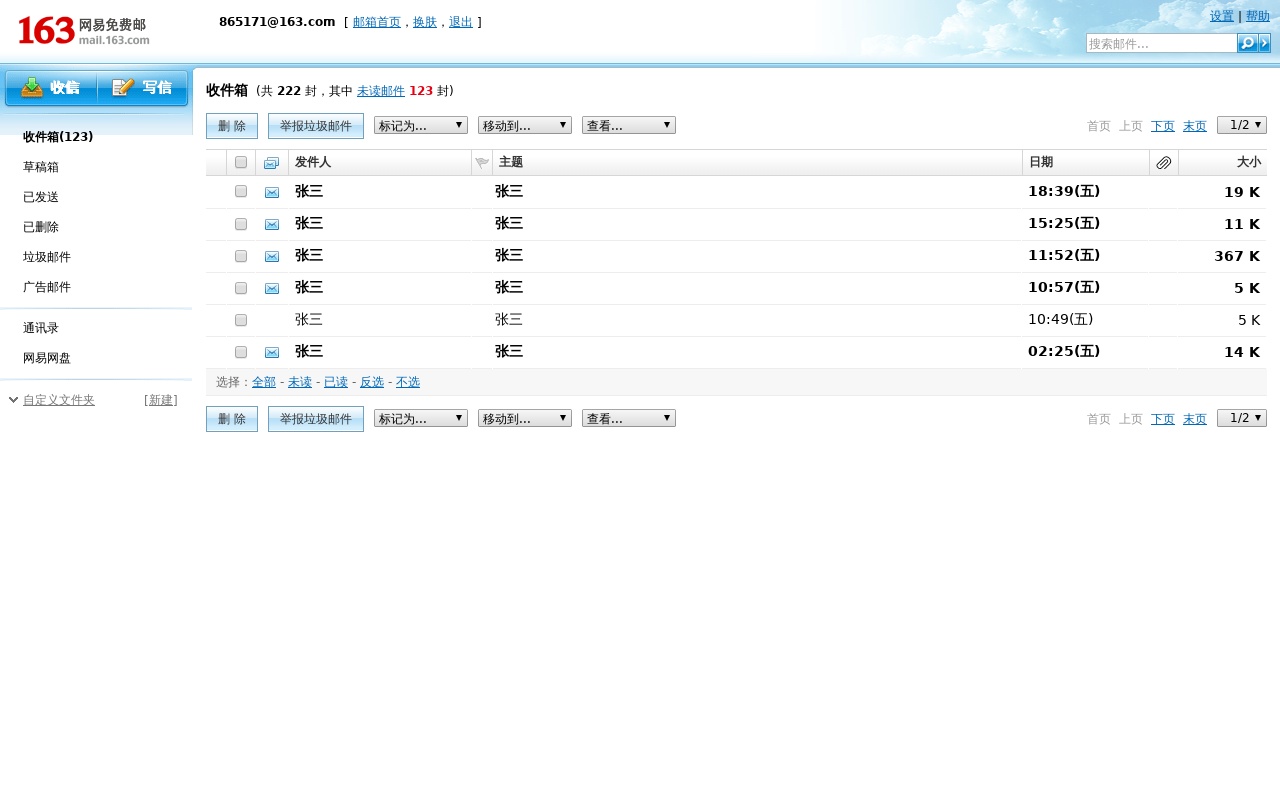Open the top 1/2 page selector
This screenshot has width=1280, height=800.
(1242, 125)
